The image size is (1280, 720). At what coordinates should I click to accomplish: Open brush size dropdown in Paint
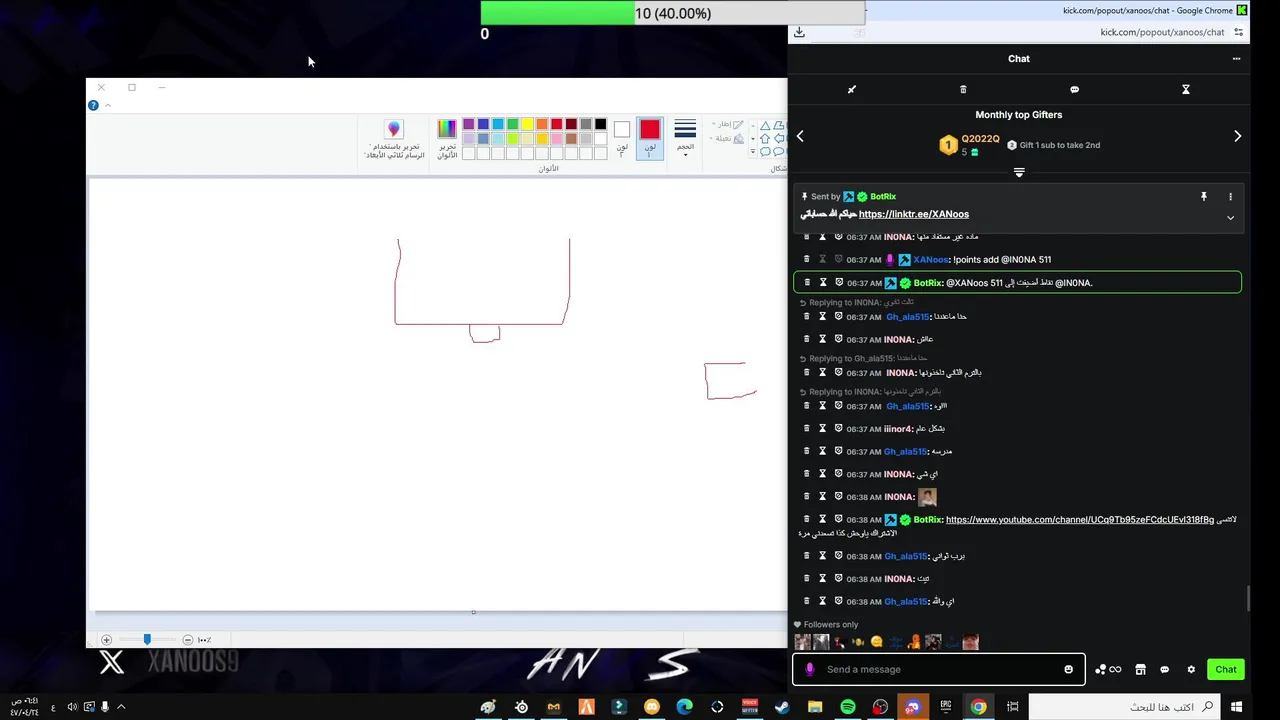[685, 138]
